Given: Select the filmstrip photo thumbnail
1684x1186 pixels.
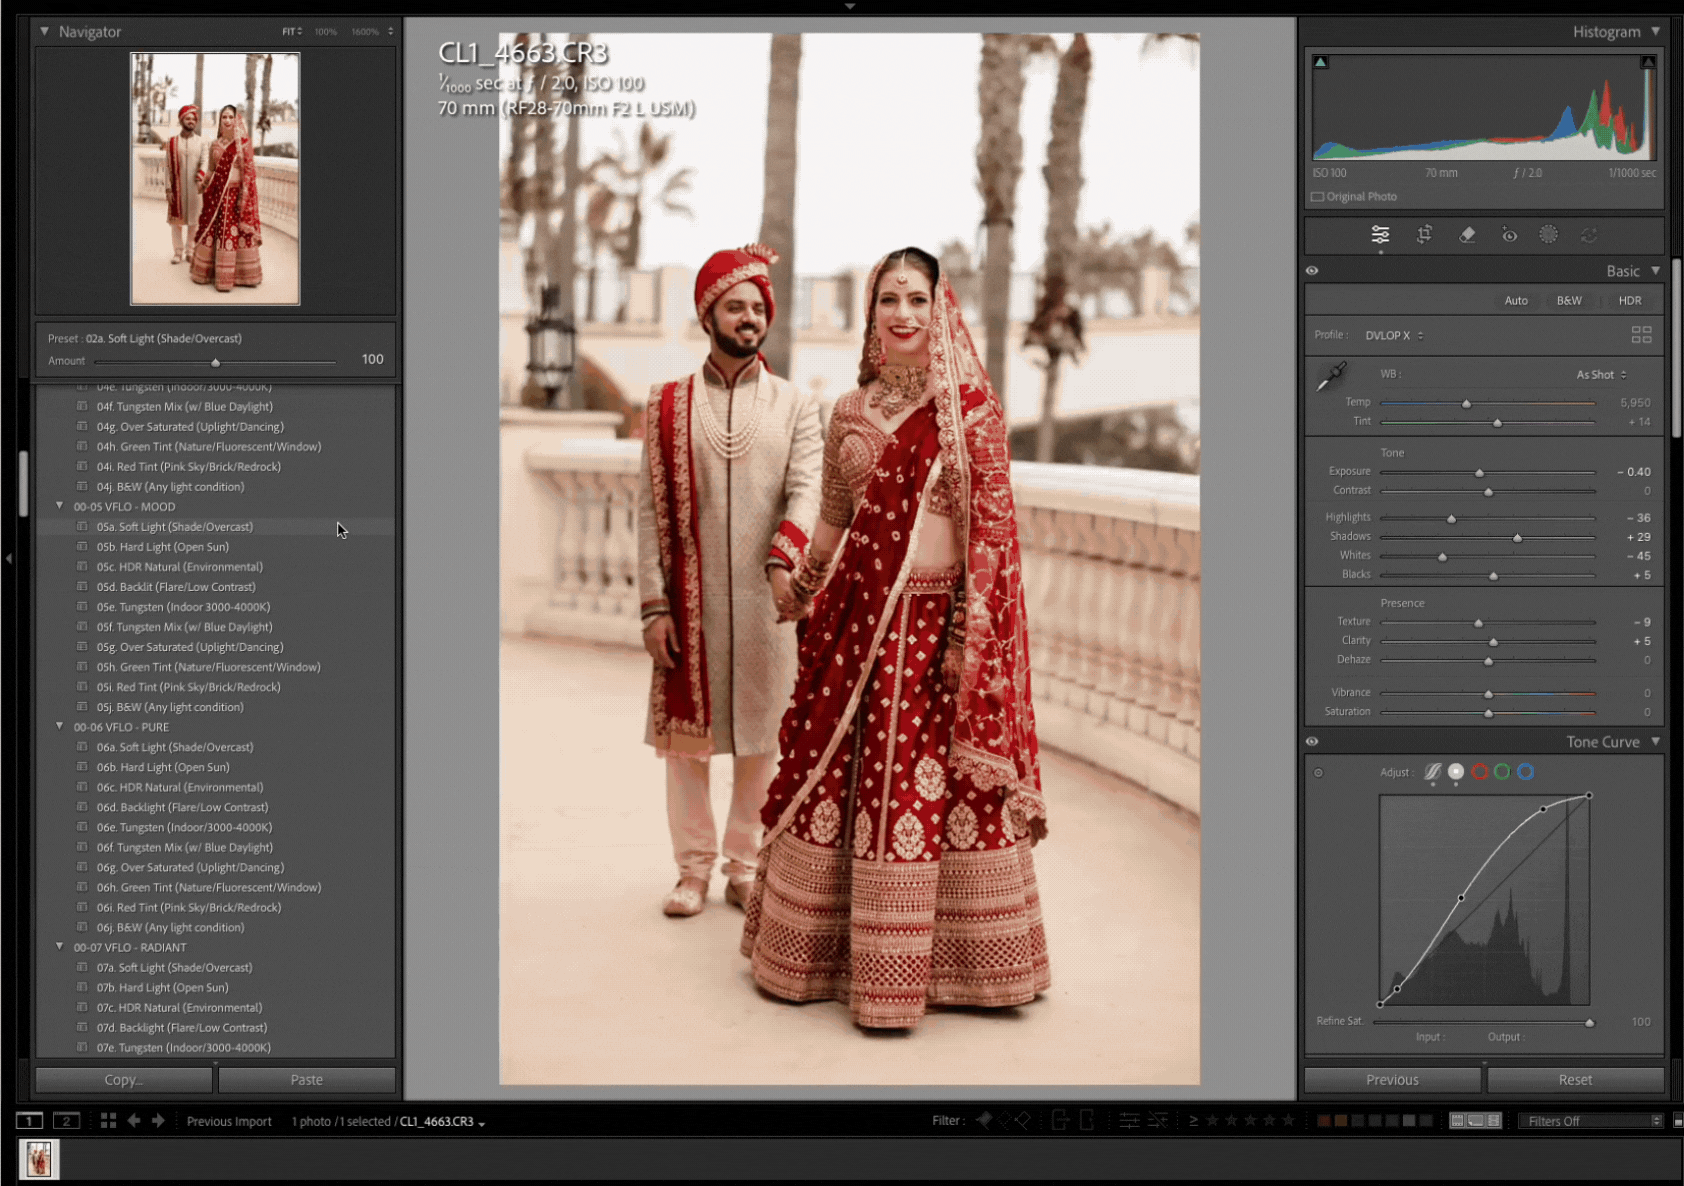Looking at the screenshot, I should (x=39, y=1159).
